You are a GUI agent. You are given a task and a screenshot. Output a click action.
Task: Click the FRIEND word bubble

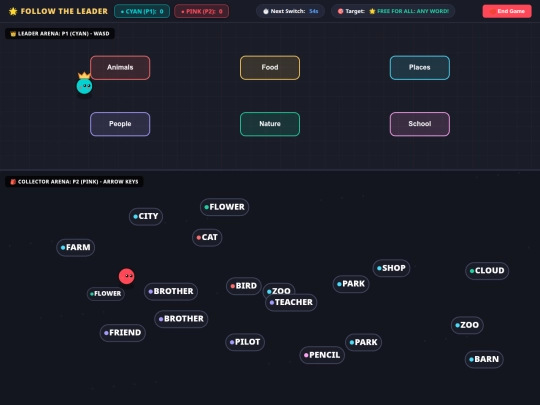123,333
